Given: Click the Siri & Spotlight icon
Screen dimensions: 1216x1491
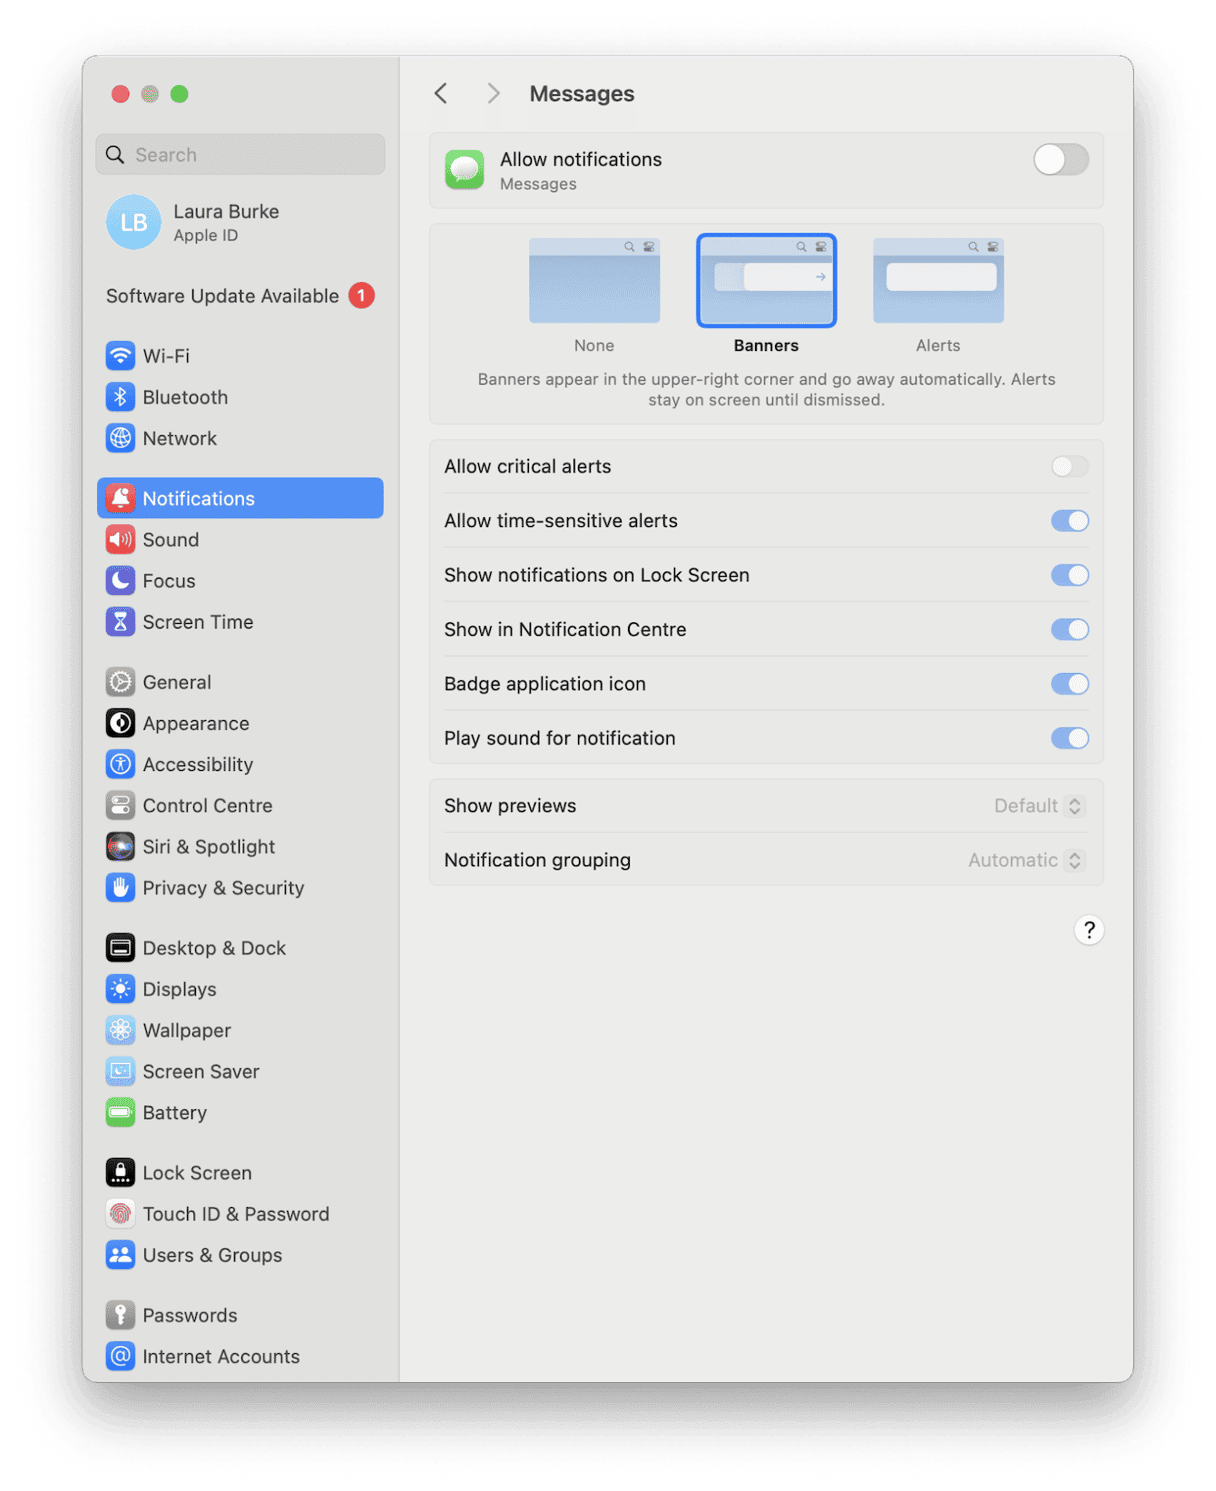Looking at the screenshot, I should 120,846.
